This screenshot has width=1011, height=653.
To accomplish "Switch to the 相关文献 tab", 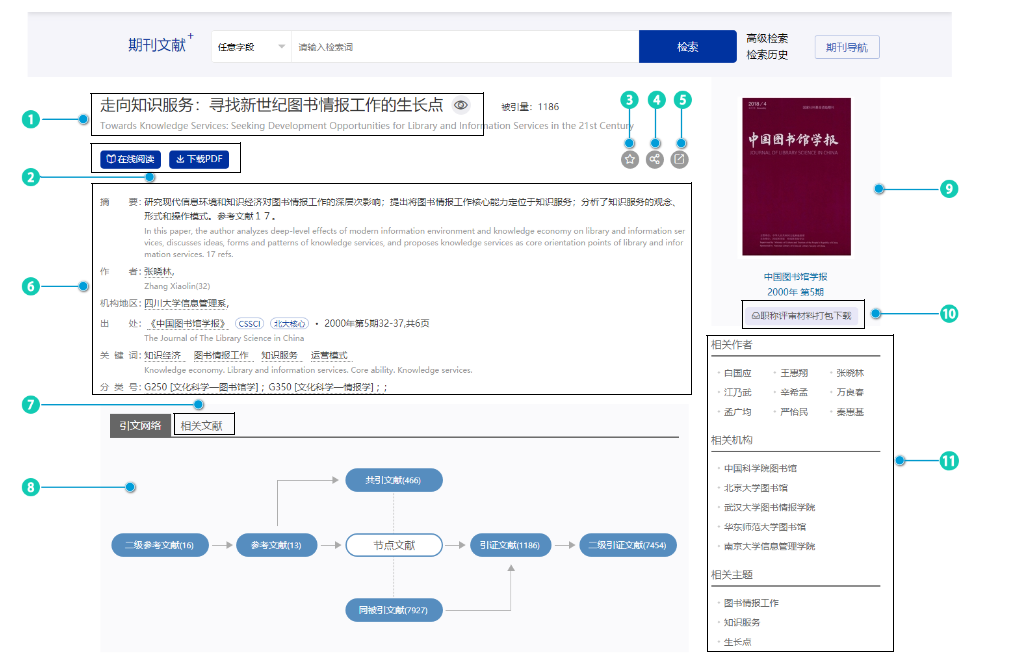I will (204, 426).
